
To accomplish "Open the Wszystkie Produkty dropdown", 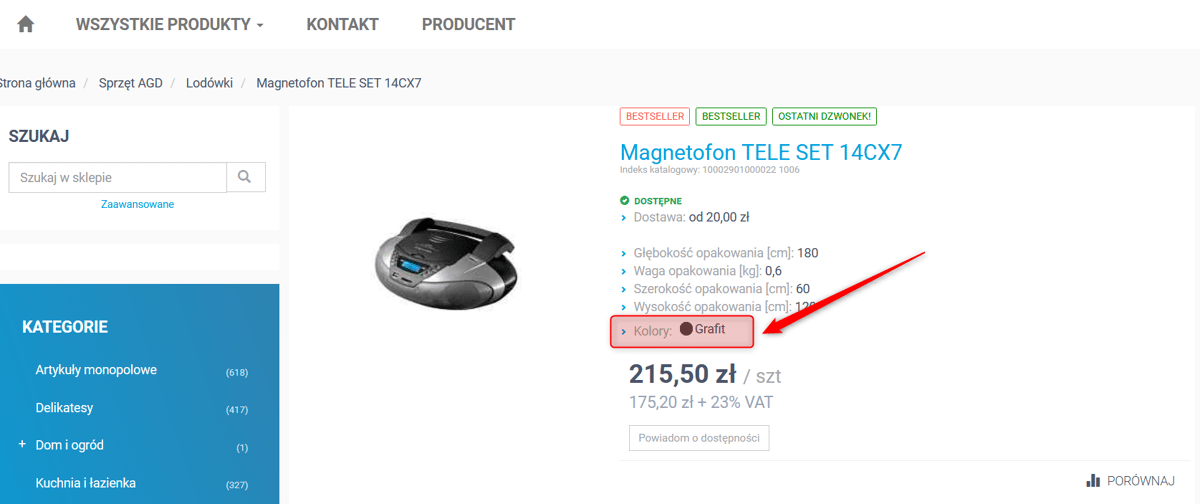I will [x=169, y=24].
